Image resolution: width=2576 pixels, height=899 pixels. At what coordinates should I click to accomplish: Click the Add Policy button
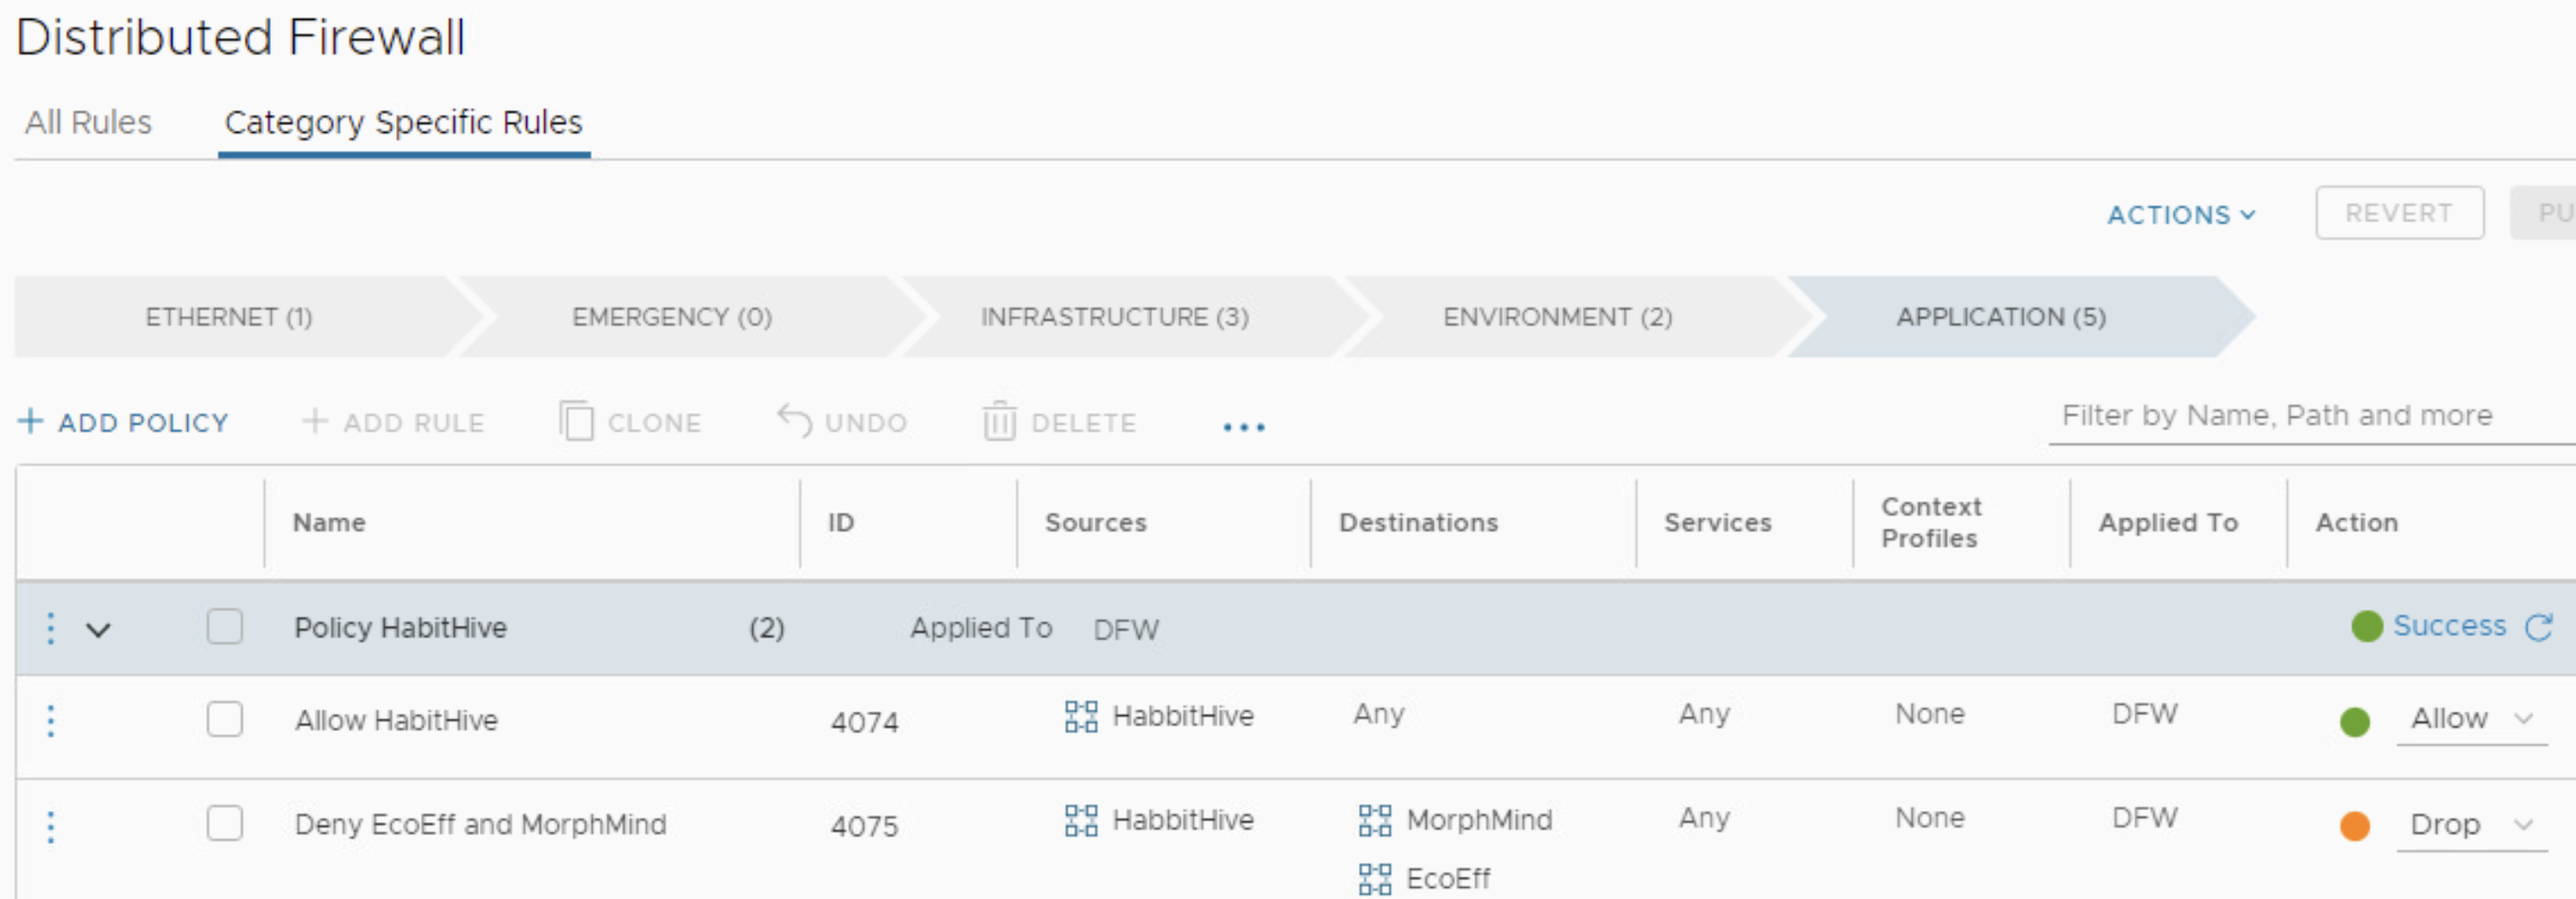123,422
